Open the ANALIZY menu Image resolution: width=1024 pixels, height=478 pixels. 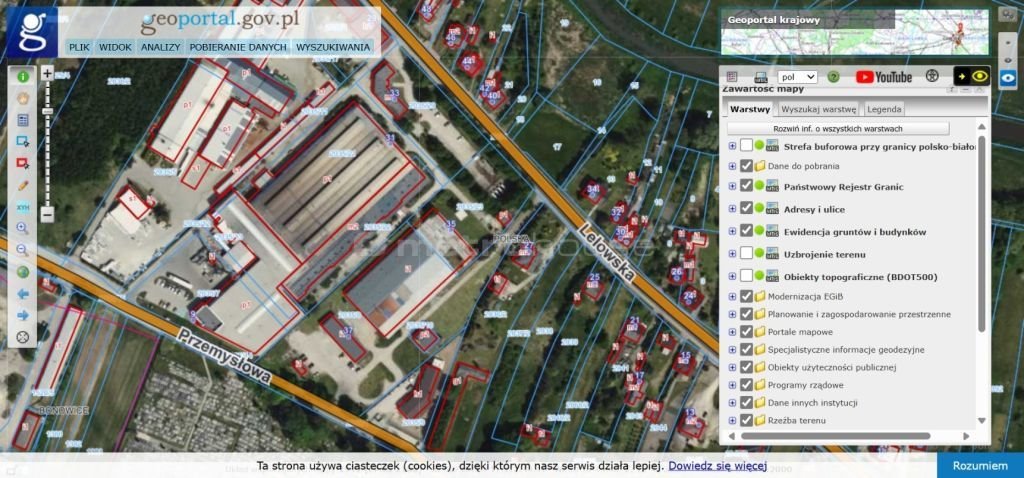point(160,47)
